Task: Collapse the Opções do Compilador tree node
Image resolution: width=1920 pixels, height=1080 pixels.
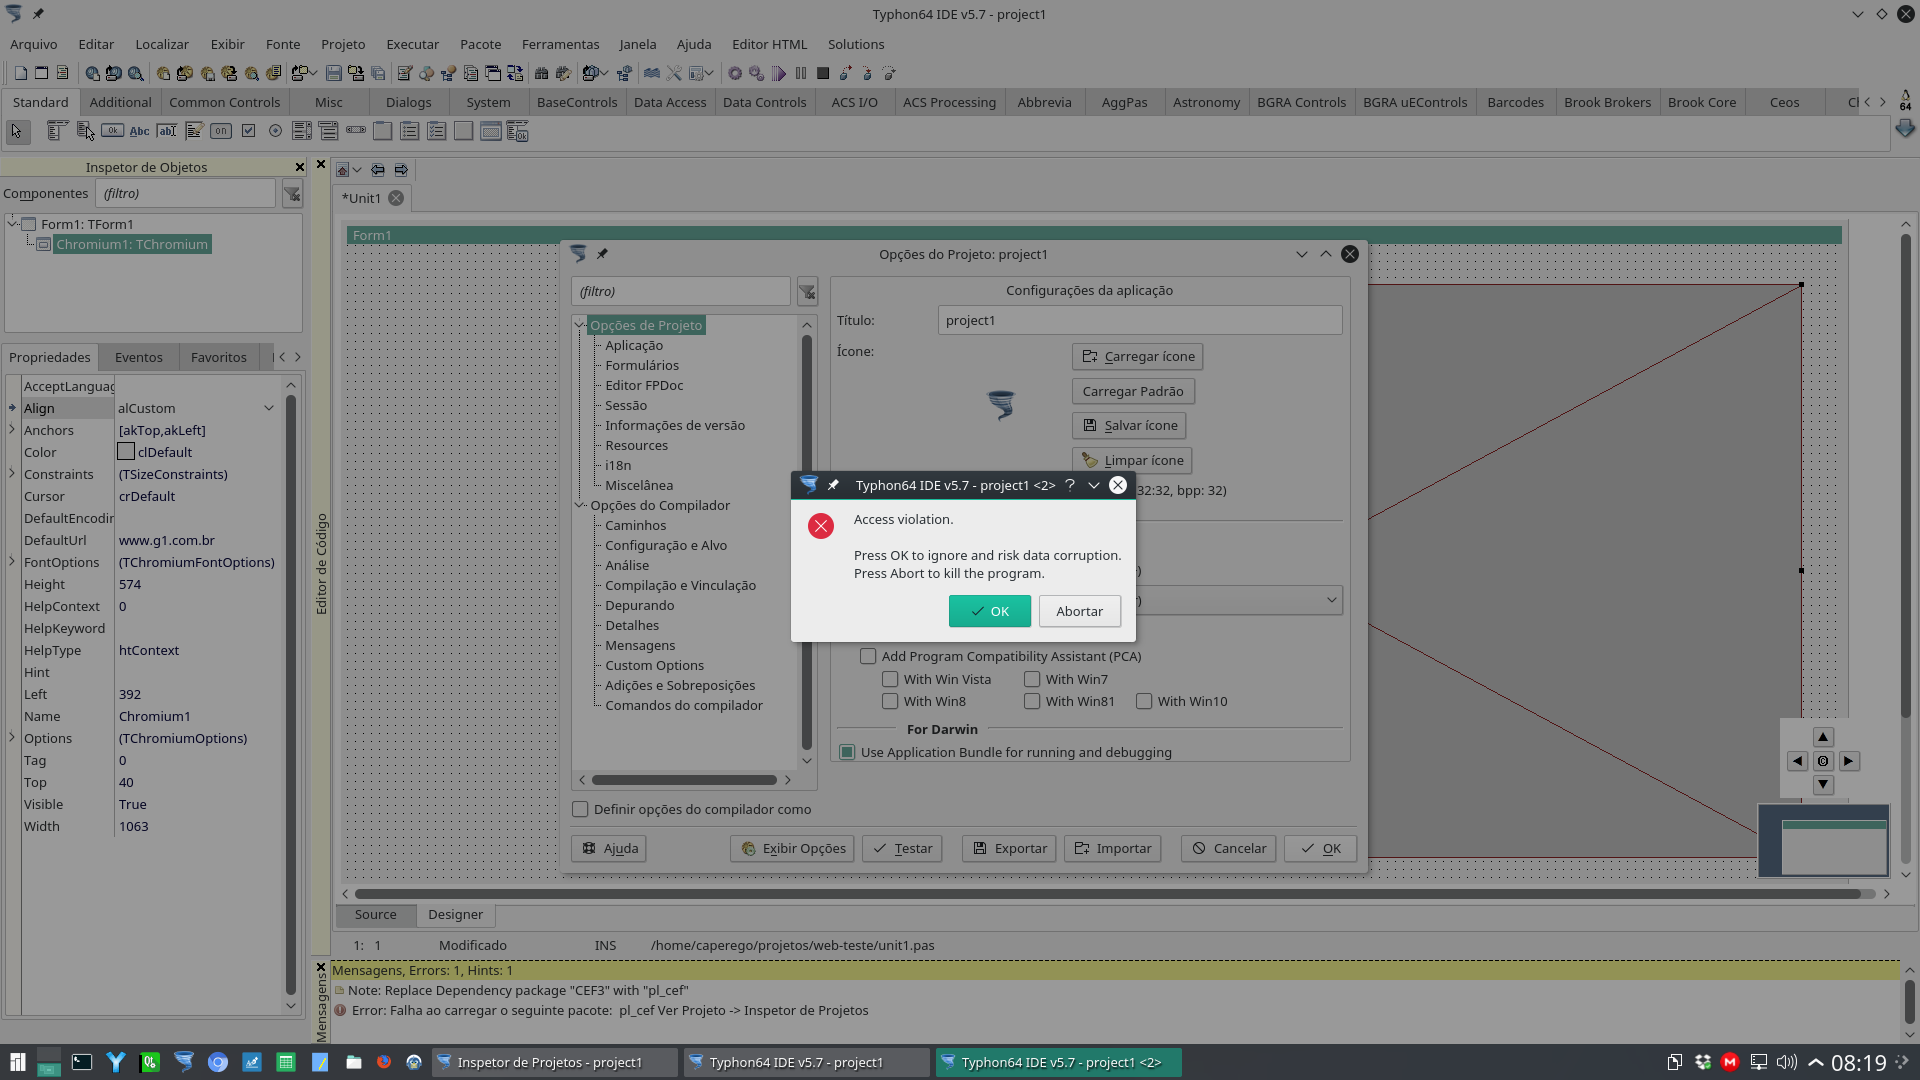Action: (579, 505)
